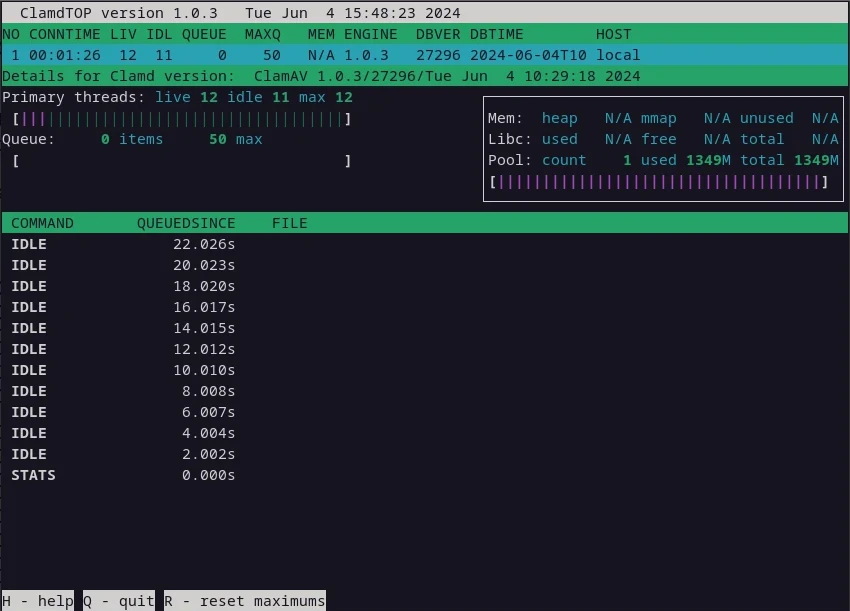Image resolution: width=850 pixels, height=611 pixels.
Task: Click the DBTIME column header
Action: coord(496,34)
